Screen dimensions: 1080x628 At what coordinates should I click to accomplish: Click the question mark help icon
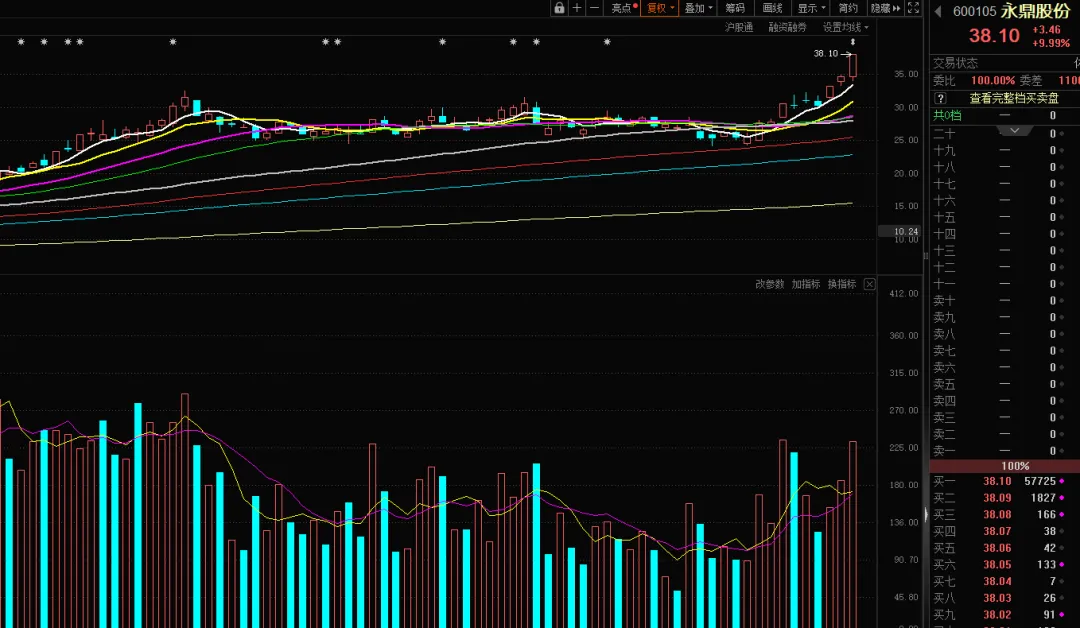pos(940,98)
